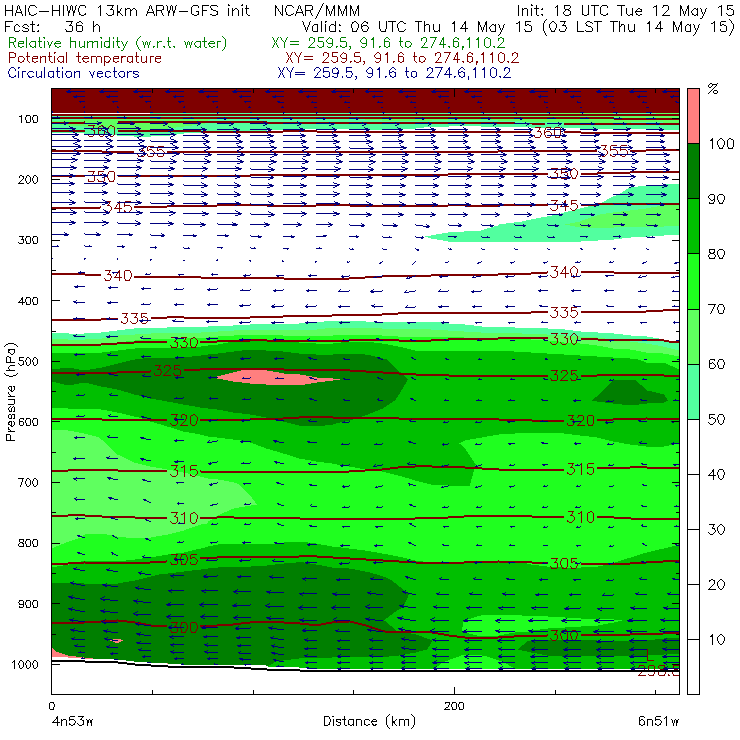Click the colorbar '70' tick label
This screenshot has width=740, height=740.
point(716,309)
